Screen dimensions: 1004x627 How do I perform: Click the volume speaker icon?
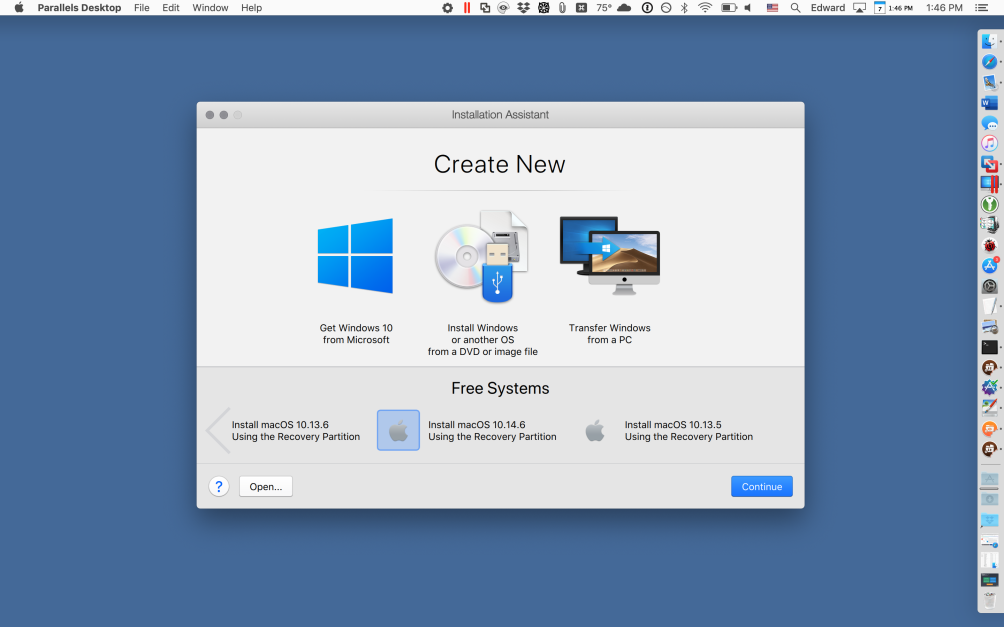[x=748, y=8]
